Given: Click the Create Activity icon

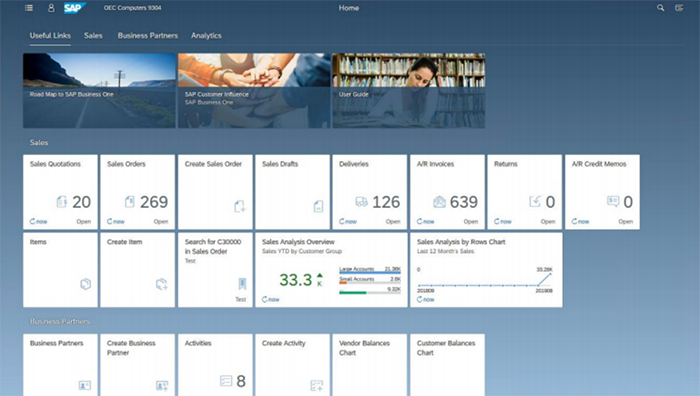Looking at the screenshot, I should tap(317, 385).
